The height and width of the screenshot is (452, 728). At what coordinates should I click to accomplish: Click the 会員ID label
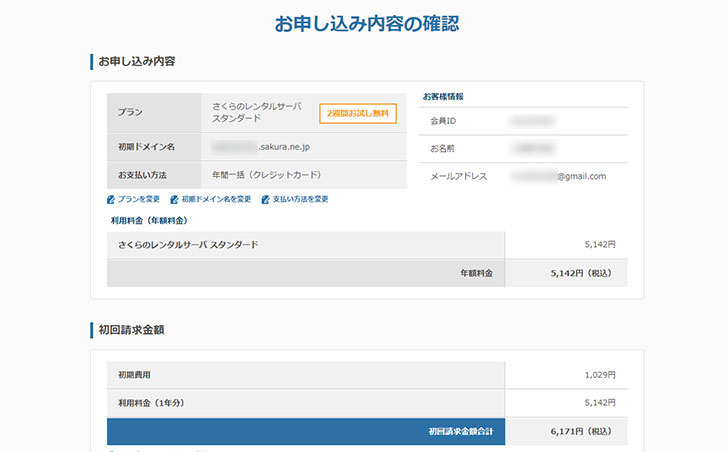(443, 121)
